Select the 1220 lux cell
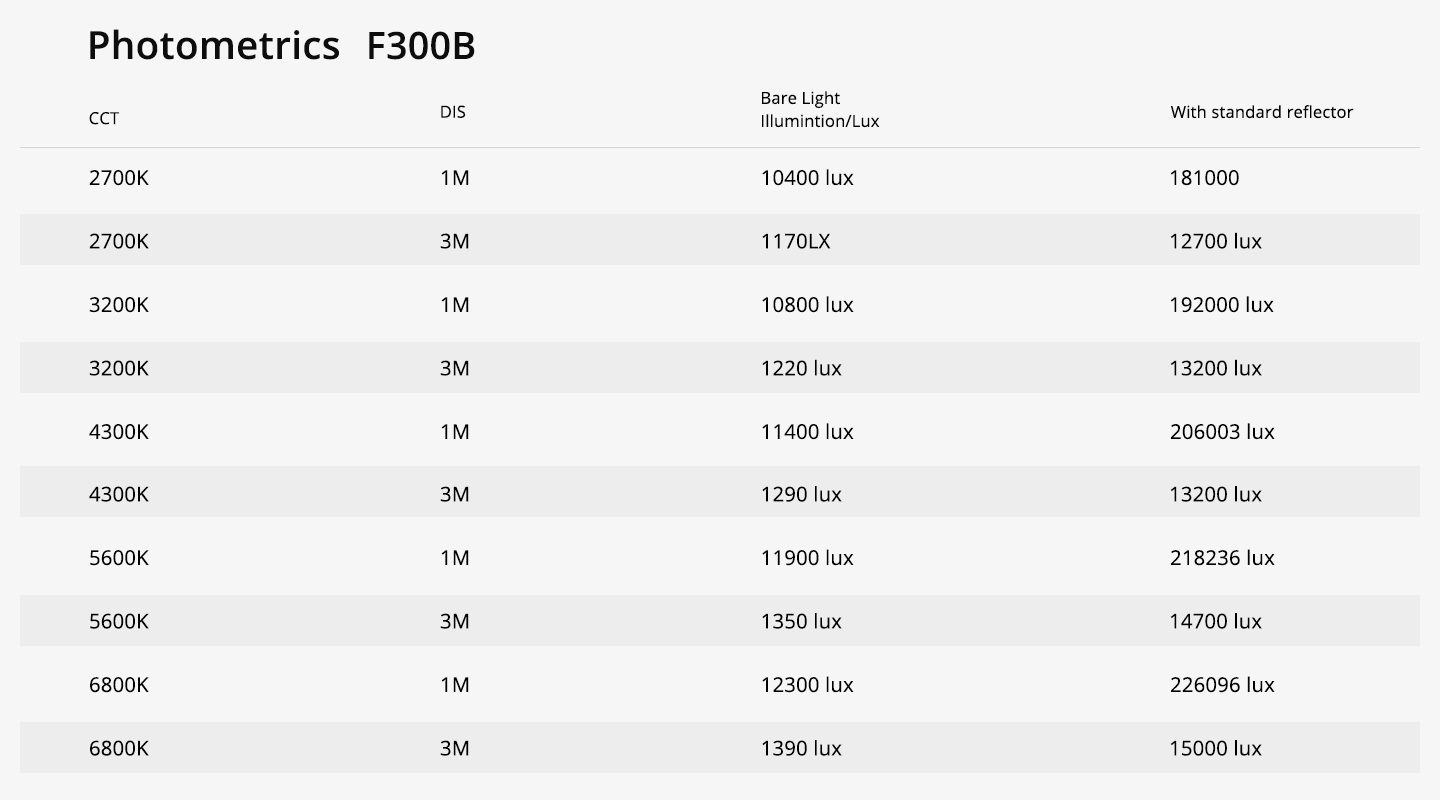 801,368
